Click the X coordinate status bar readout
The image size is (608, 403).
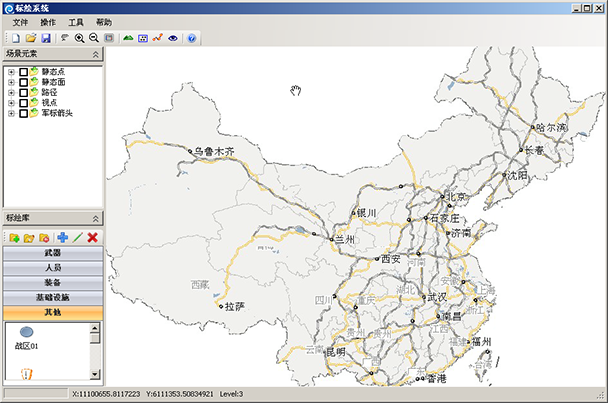coord(106,394)
